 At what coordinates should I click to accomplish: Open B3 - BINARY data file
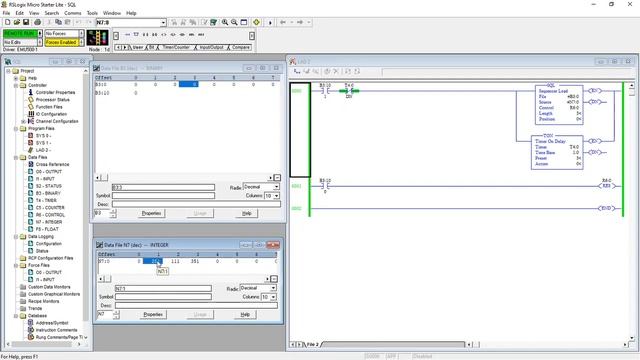(x=48, y=193)
